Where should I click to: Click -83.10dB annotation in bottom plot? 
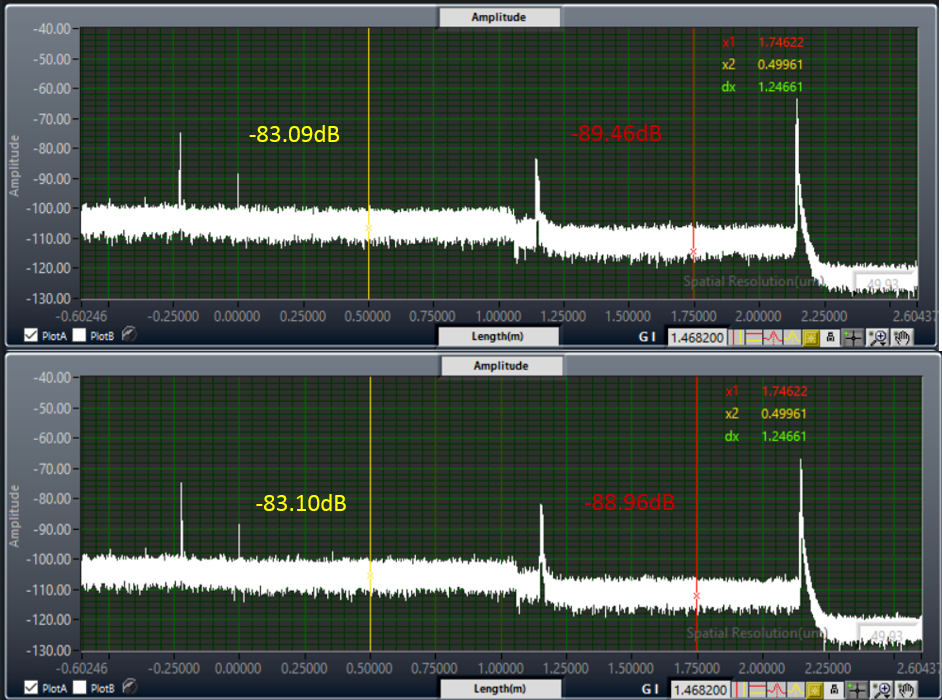301,503
